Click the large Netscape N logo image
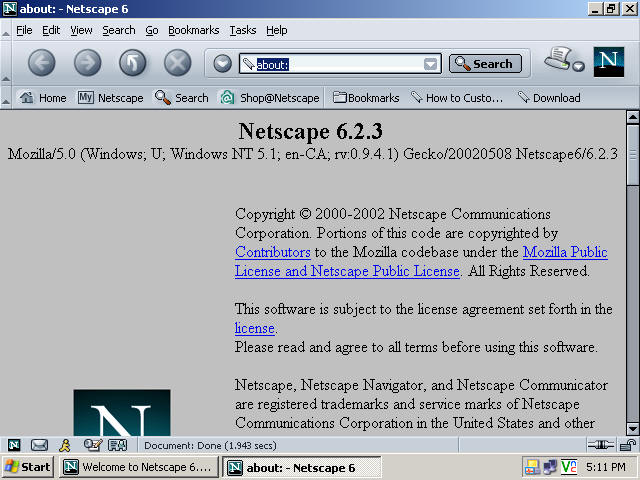640x480 pixels. point(122,413)
